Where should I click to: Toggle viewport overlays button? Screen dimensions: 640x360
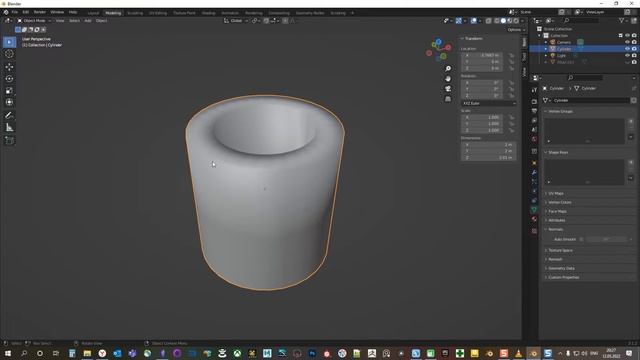tap(473, 21)
